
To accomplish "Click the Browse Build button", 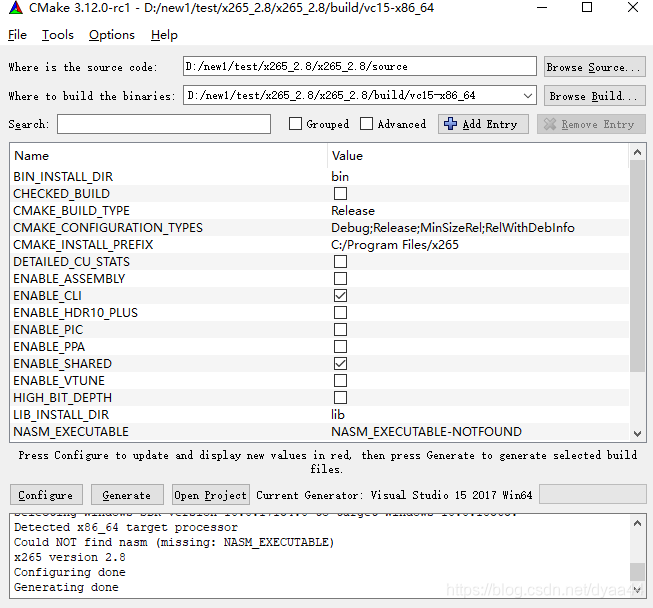I will [x=594, y=96].
